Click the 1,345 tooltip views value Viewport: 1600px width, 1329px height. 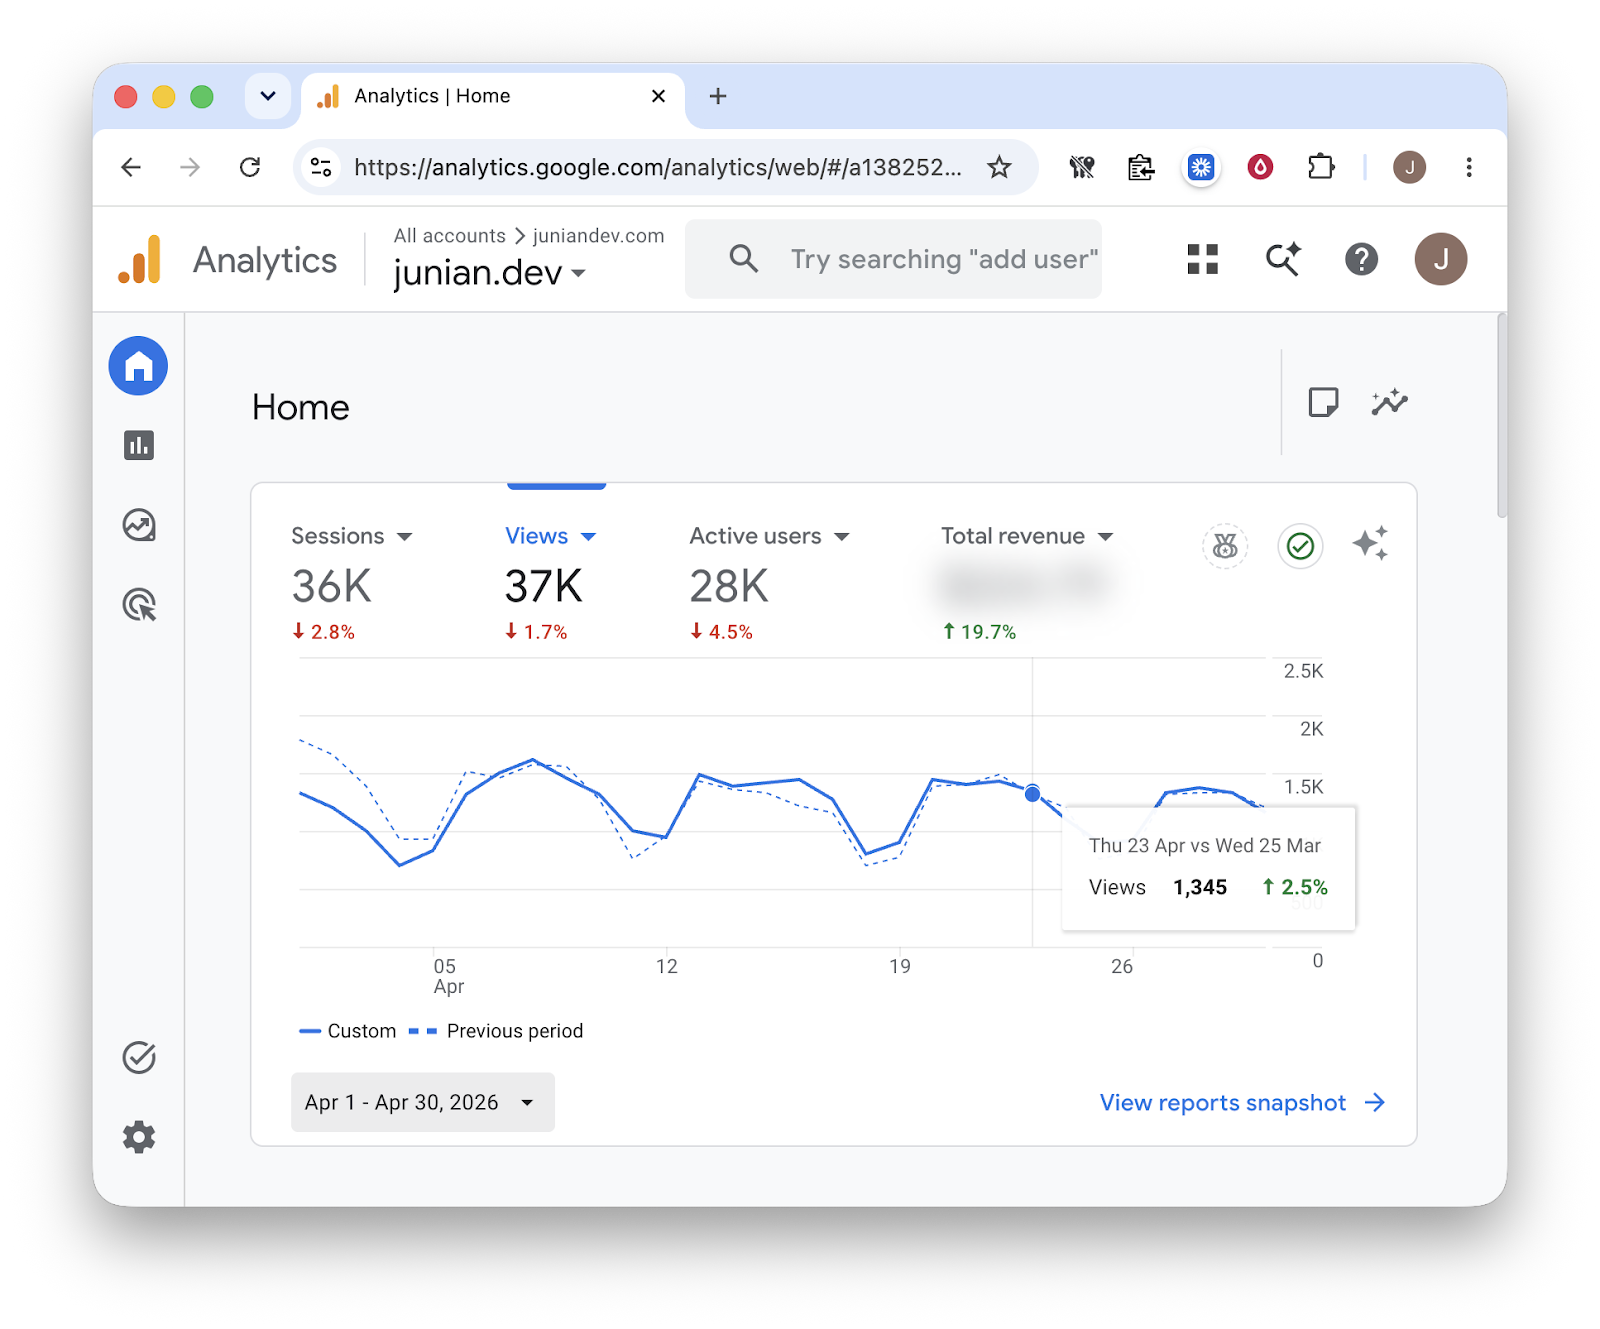[1200, 887]
